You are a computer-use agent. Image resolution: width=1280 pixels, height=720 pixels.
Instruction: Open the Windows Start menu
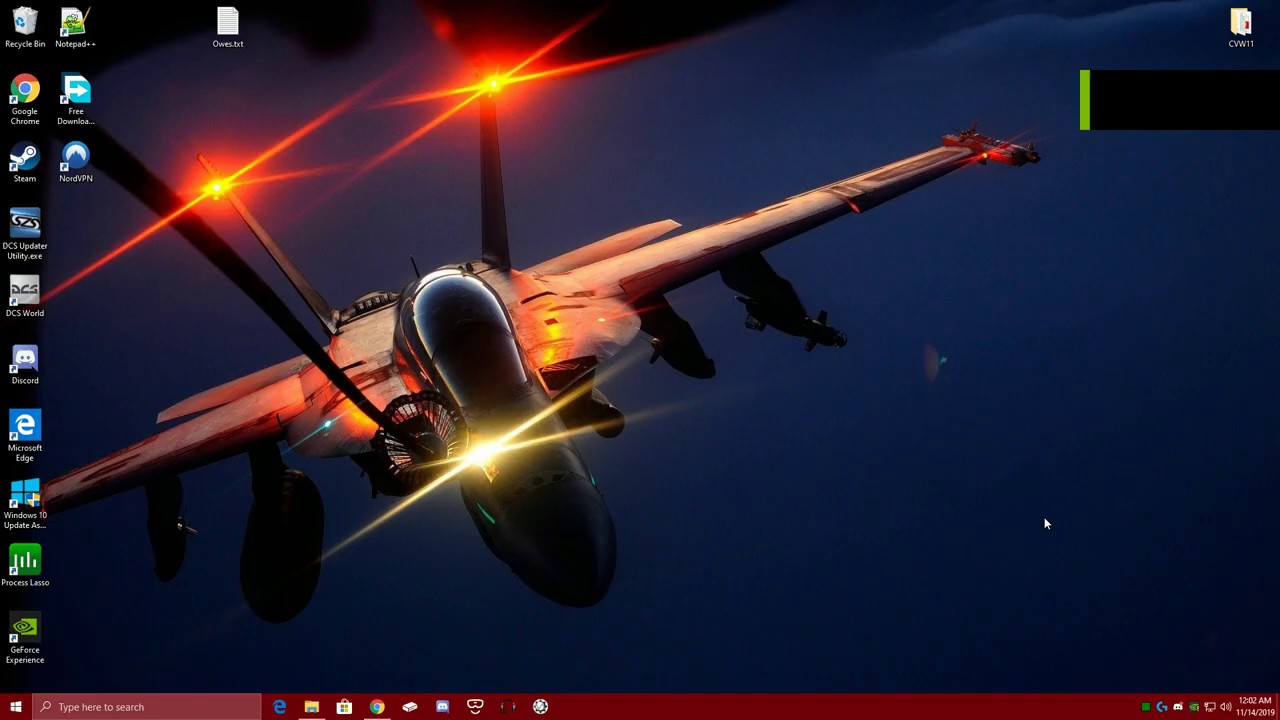tap(15, 707)
